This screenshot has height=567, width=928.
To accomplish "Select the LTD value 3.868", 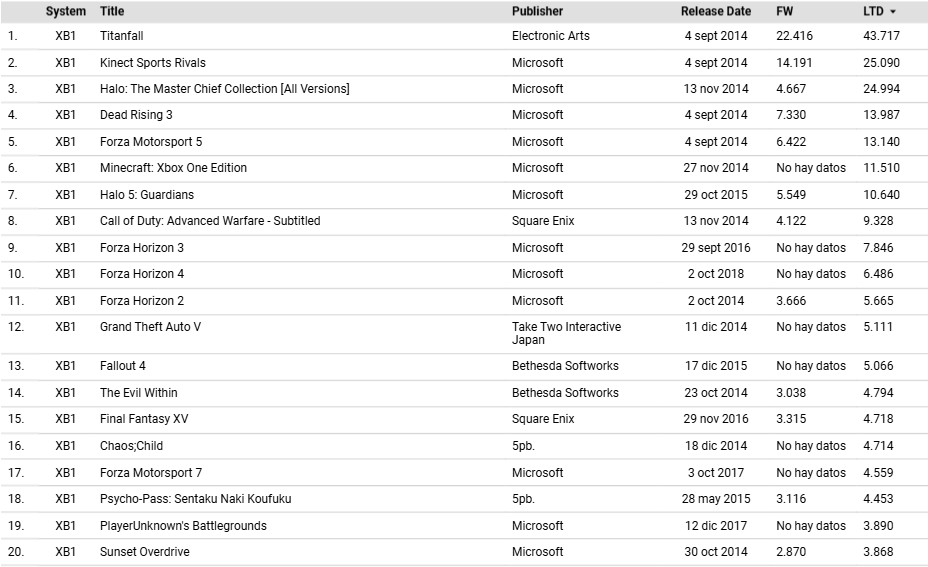I will pyautogui.click(x=878, y=552).
